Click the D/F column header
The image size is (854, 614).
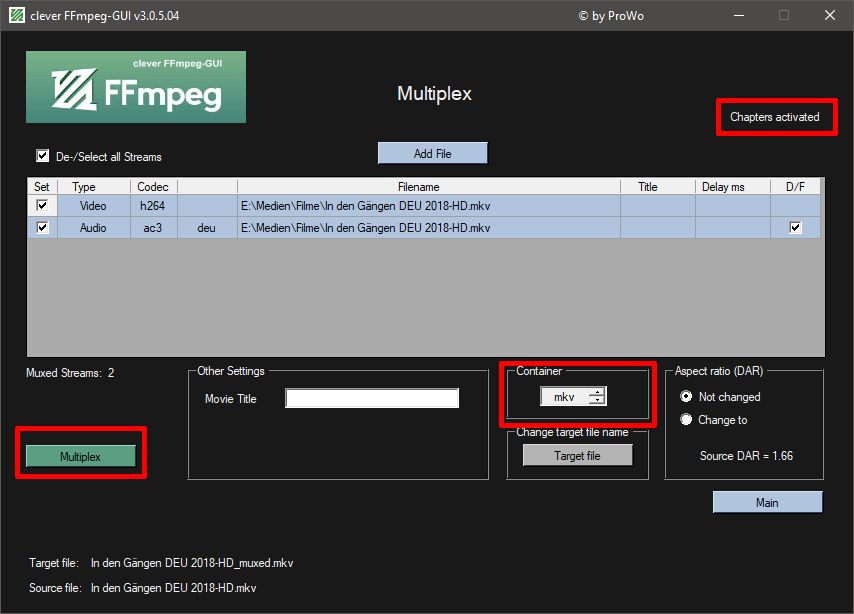tap(795, 186)
